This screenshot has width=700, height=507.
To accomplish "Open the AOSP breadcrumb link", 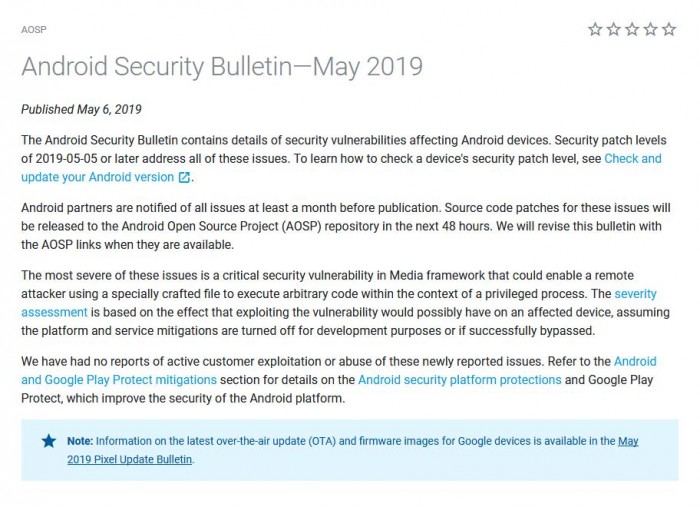I will coord(34,29).
